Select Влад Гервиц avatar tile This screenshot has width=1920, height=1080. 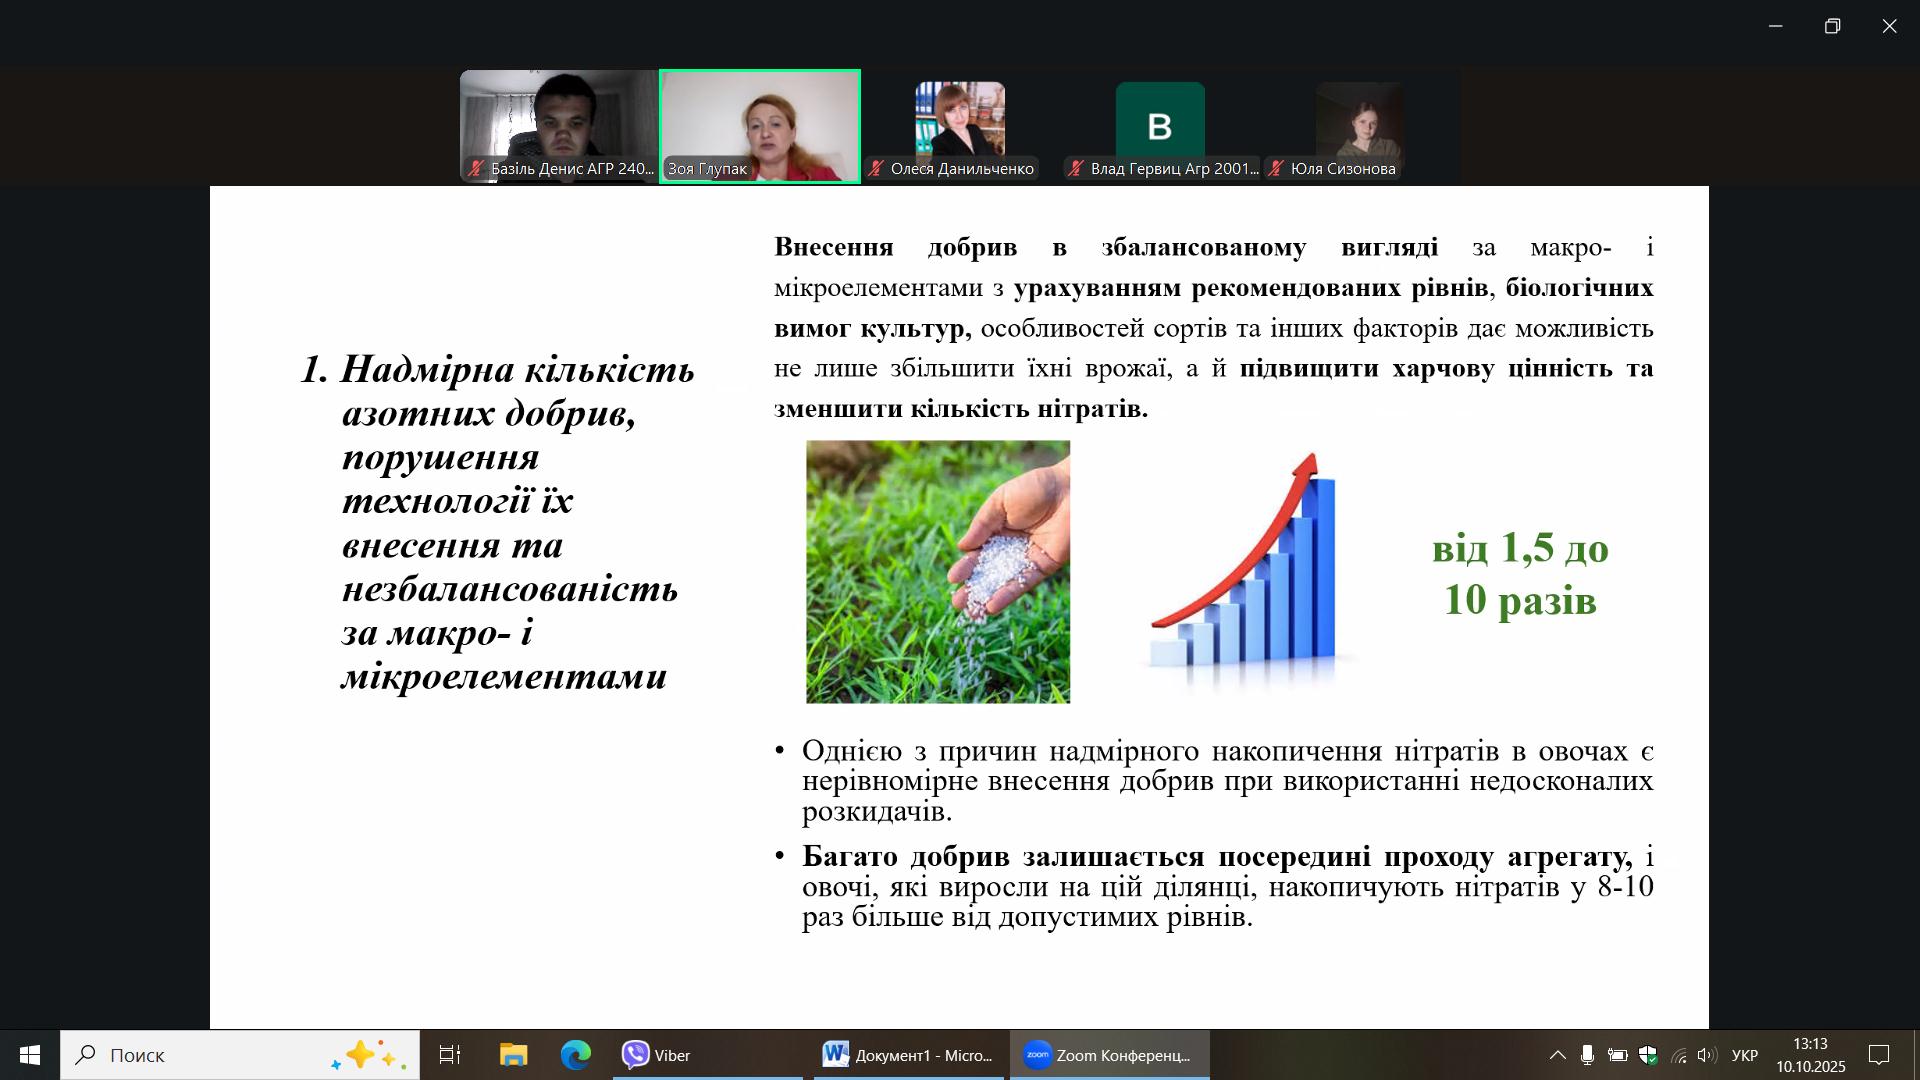tap(1160, 122)
